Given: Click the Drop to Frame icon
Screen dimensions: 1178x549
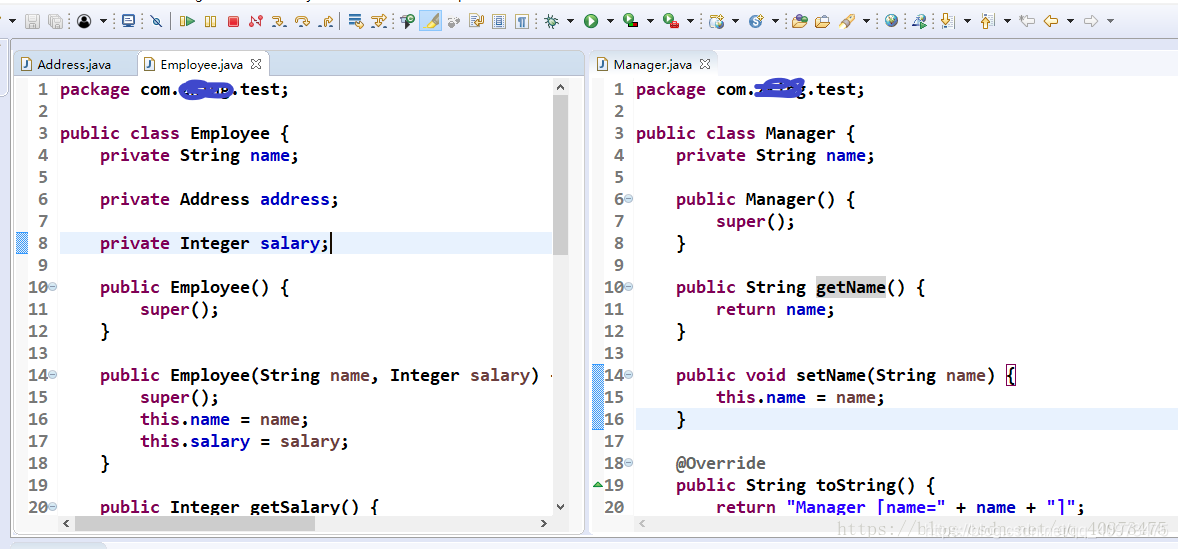Looking at the screenshot, I should (357, 22).
